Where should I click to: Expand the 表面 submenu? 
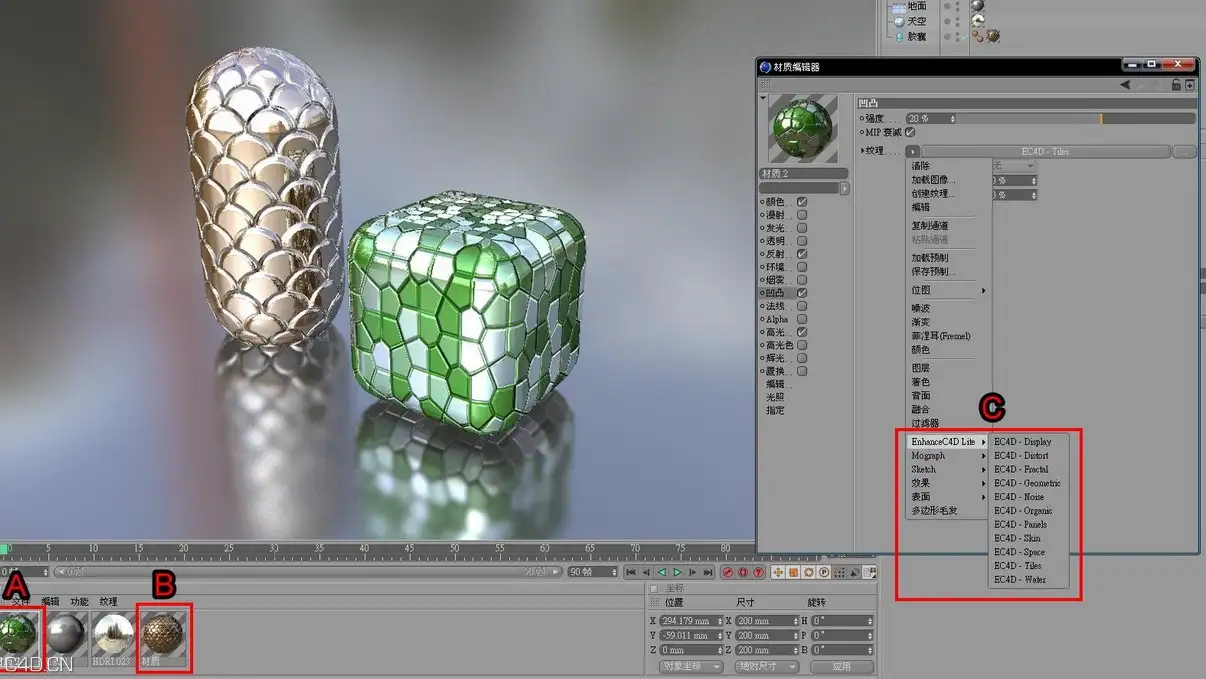coord(947,497)
